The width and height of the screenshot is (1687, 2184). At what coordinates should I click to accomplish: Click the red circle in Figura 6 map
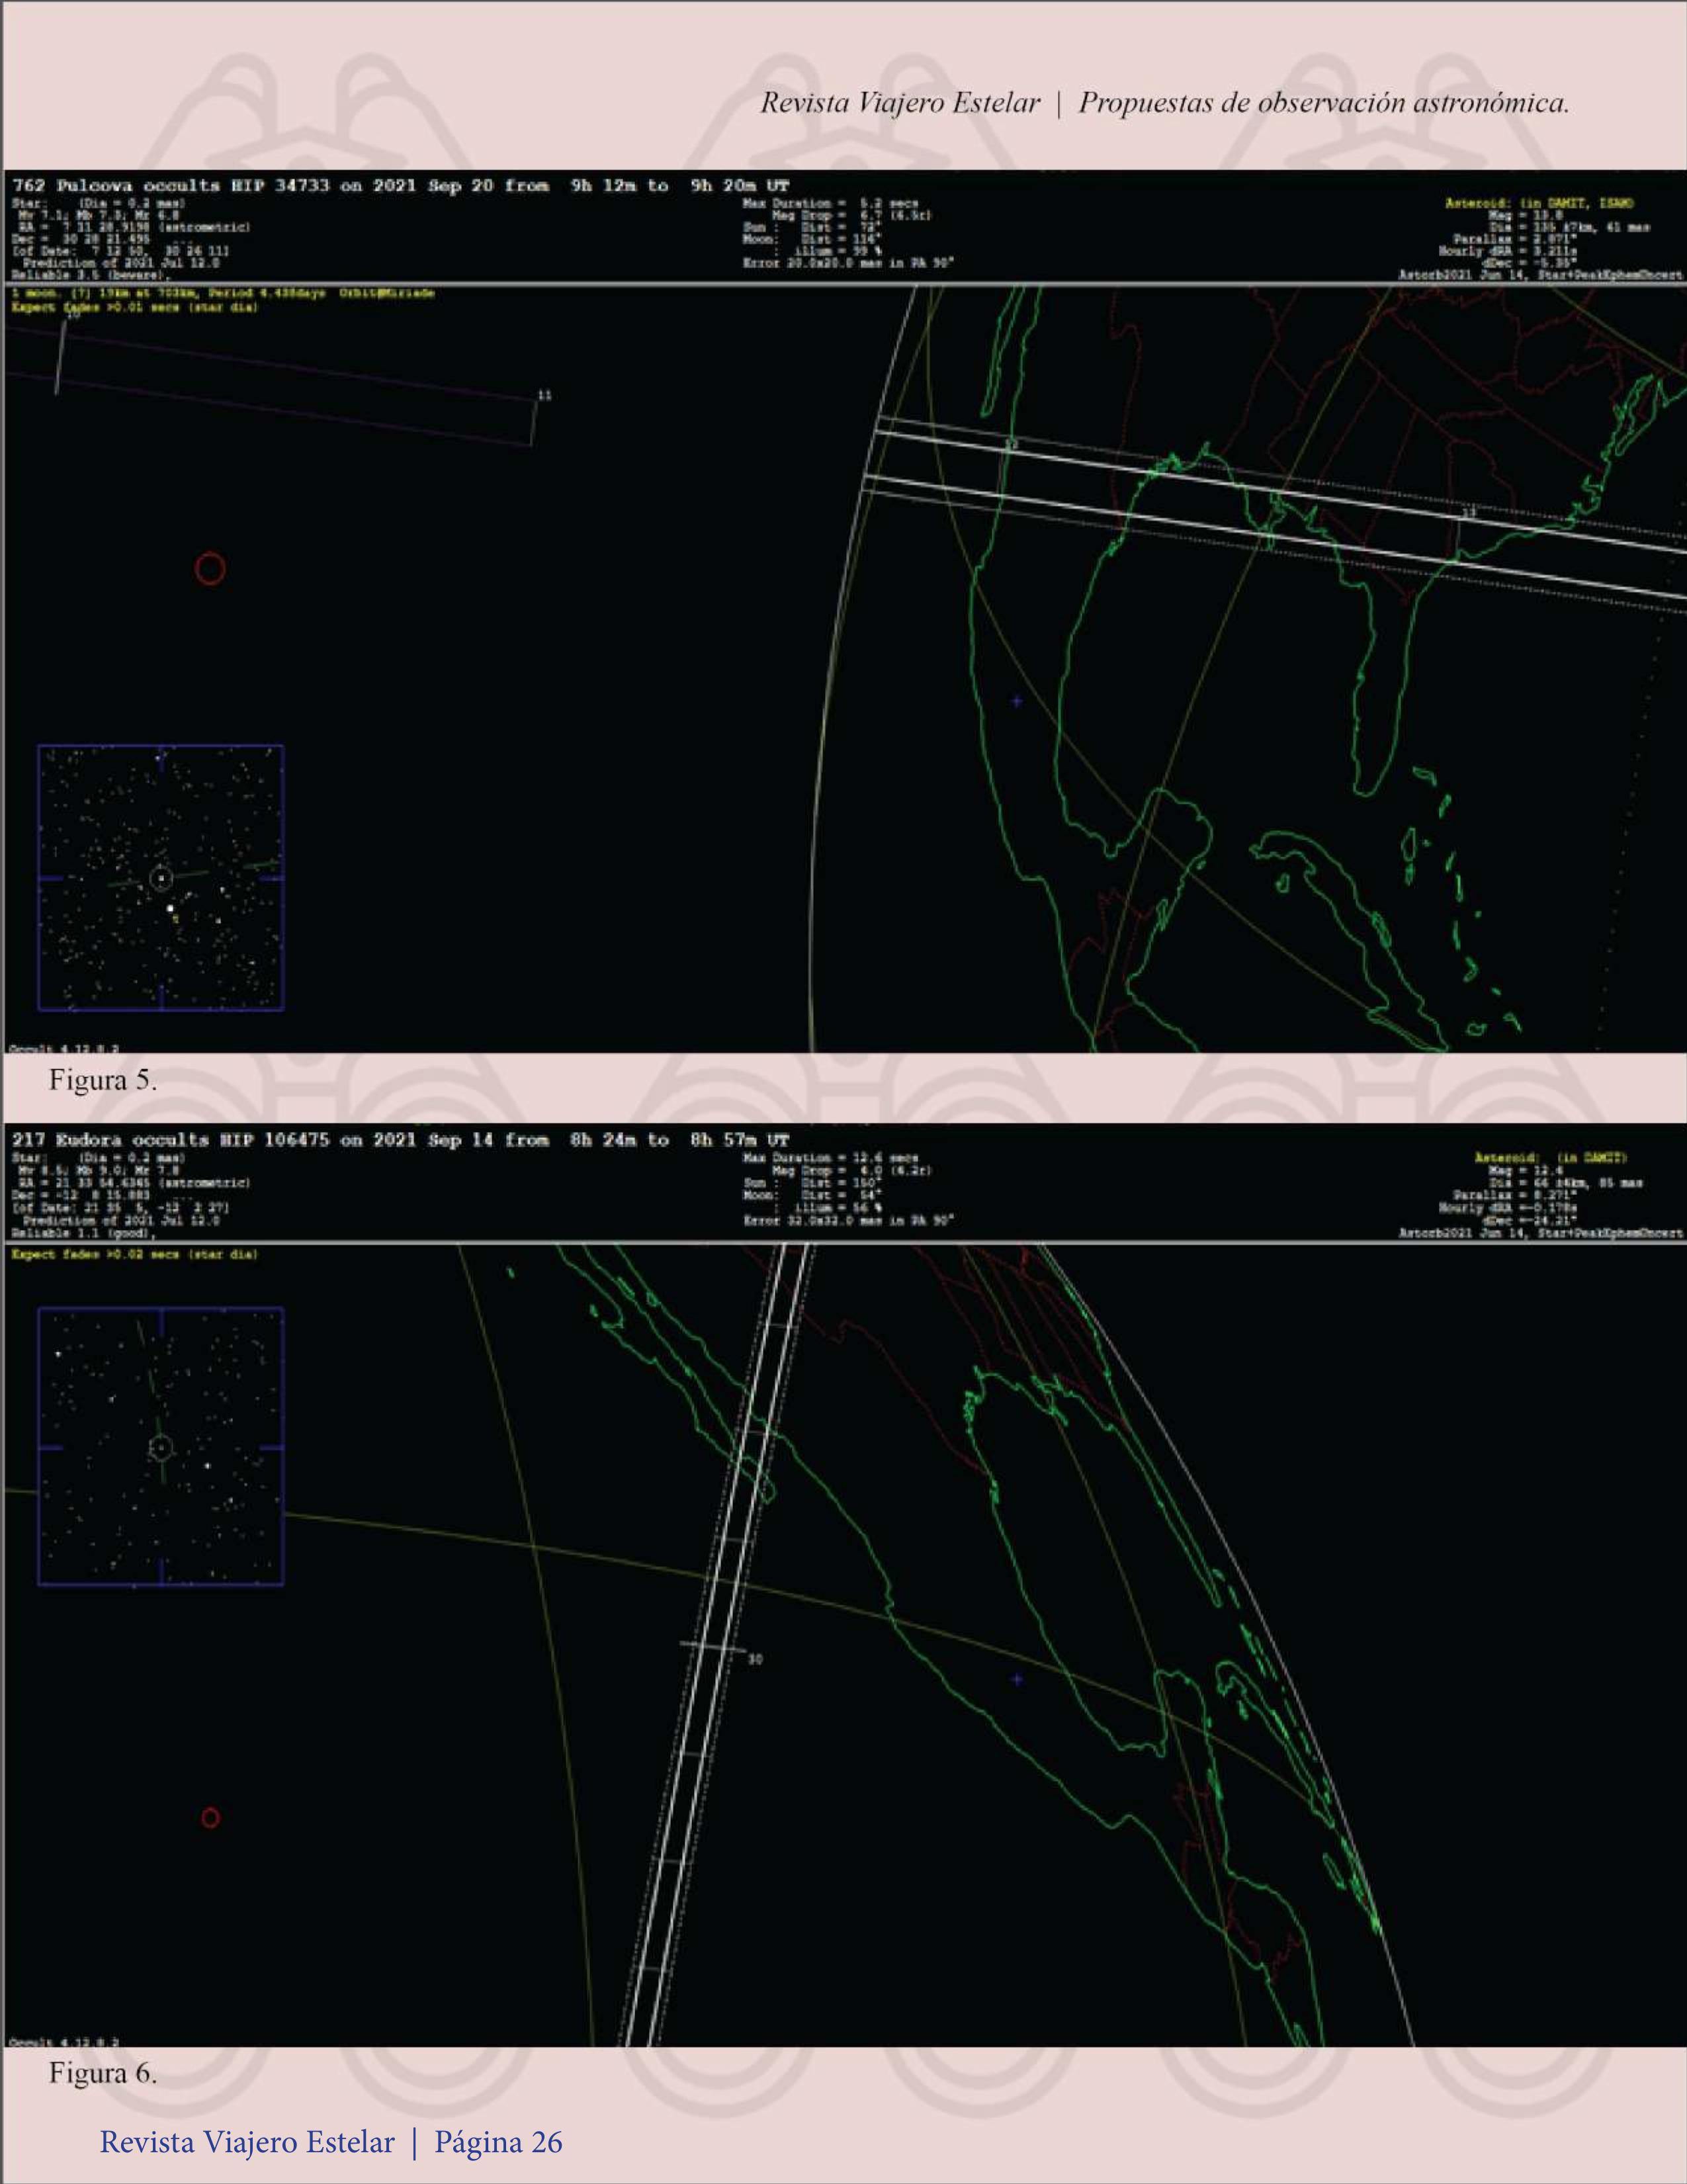point(210,1818)
